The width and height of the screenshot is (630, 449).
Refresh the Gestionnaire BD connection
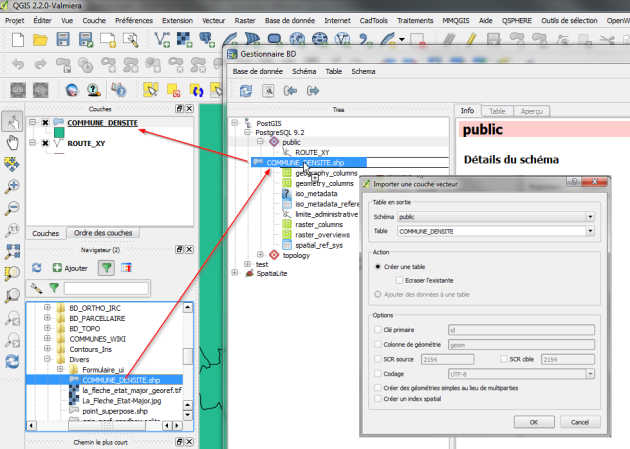(x=245, y=91)
